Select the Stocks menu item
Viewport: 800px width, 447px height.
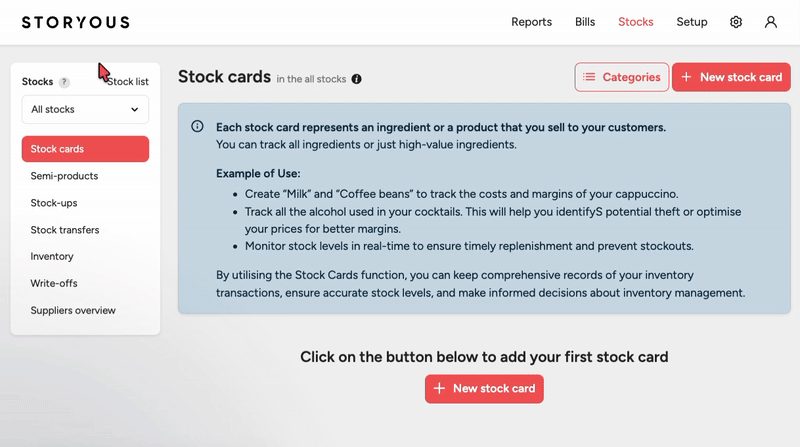click(636, 22)
